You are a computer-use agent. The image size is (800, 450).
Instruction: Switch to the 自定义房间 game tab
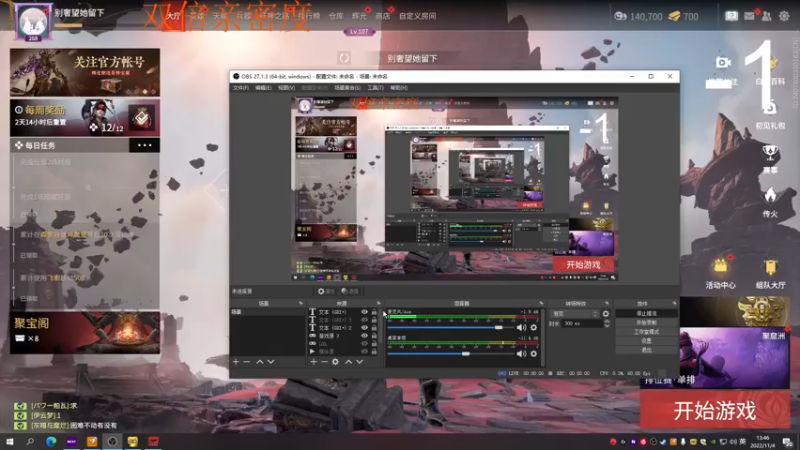(x=417, y=16)
